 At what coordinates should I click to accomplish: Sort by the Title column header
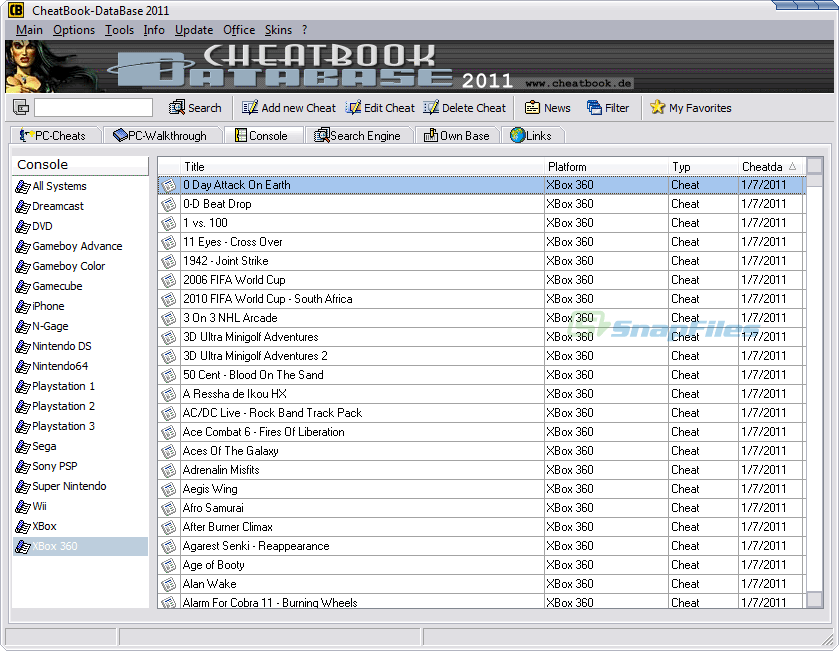[x=362, y=167]
